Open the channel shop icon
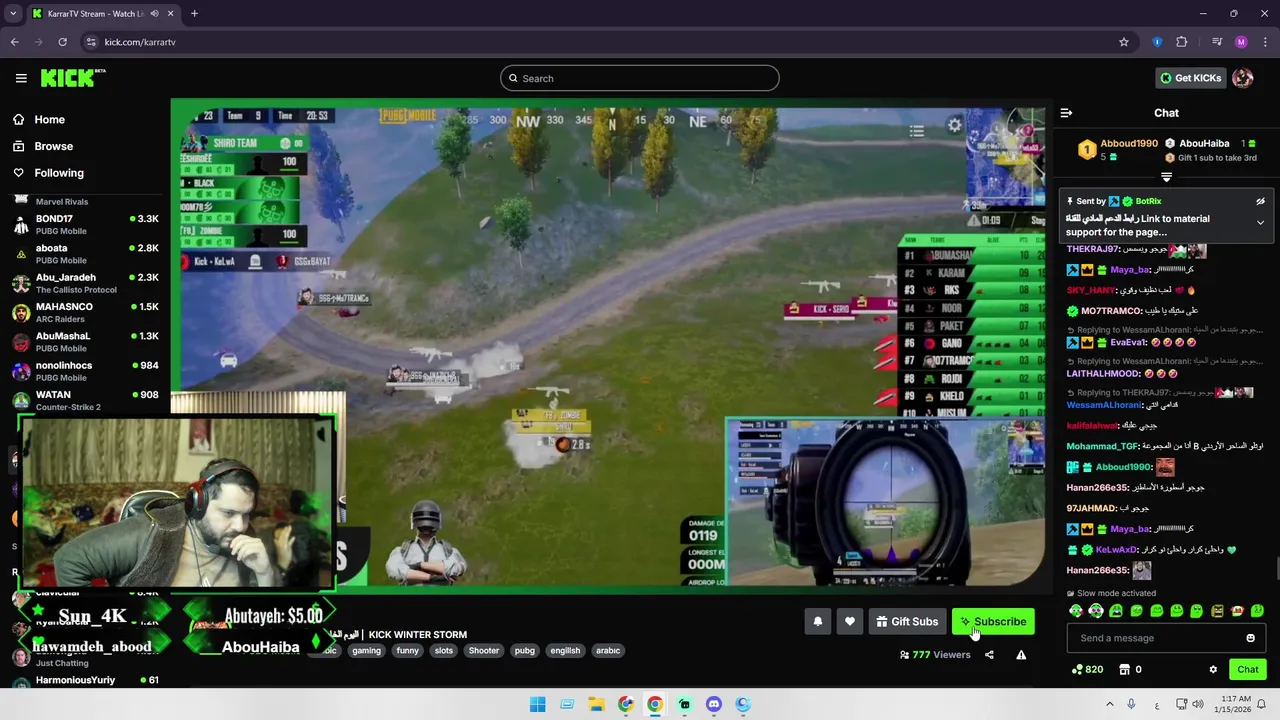 tap(1124, 670)
